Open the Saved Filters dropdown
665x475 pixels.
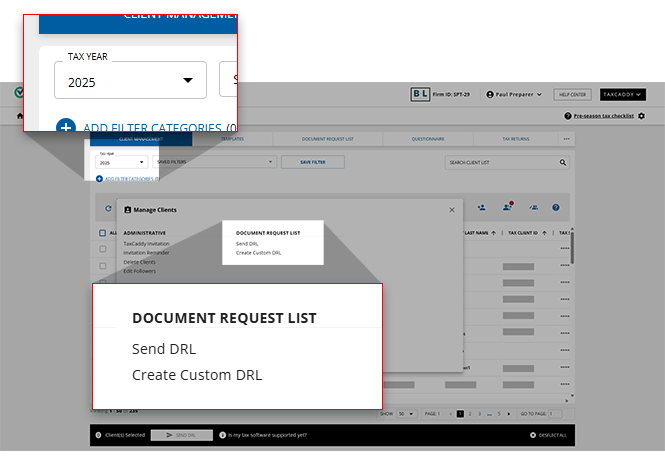[215, 162]
